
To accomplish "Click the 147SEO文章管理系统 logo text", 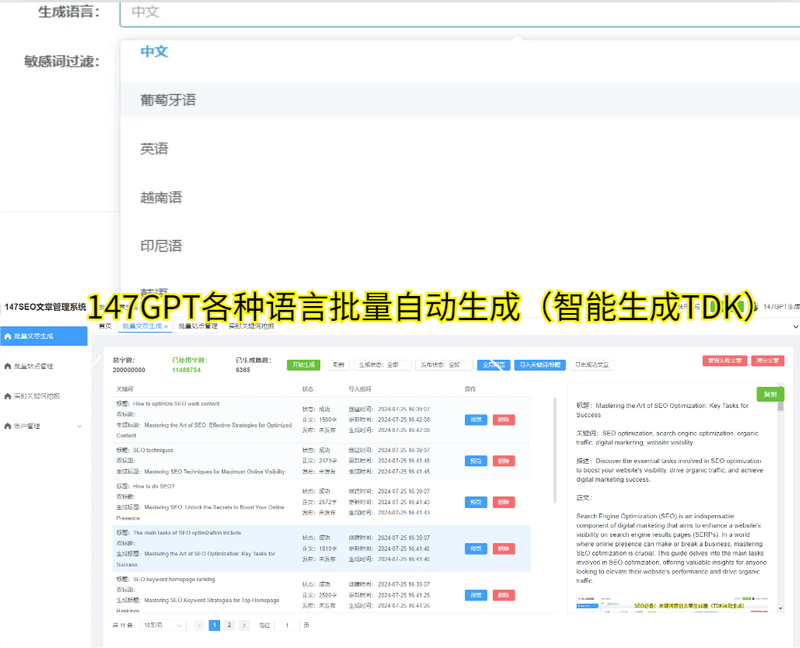I will click(45, 305).
